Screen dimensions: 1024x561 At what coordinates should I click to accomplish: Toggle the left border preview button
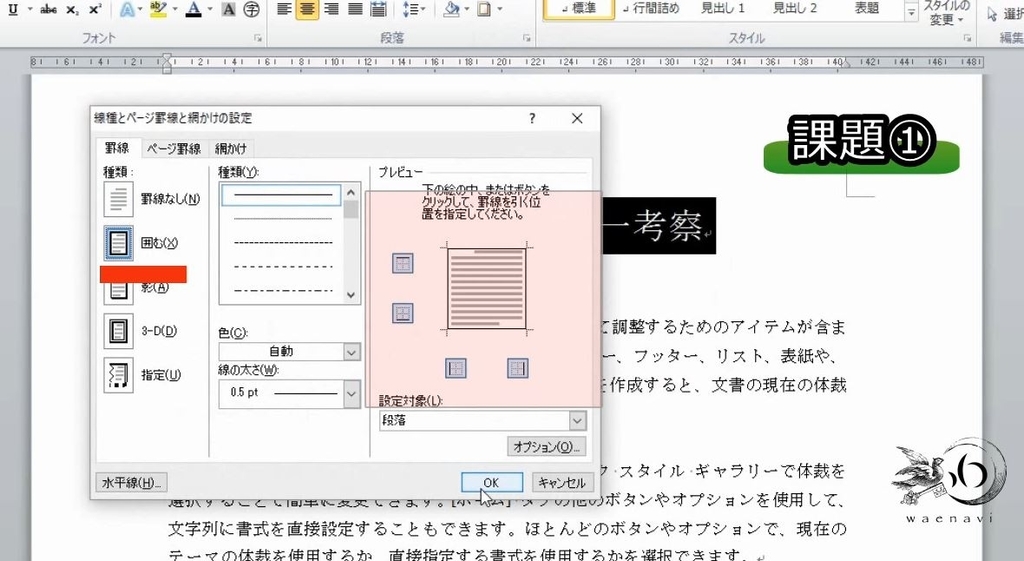[456, 368]
